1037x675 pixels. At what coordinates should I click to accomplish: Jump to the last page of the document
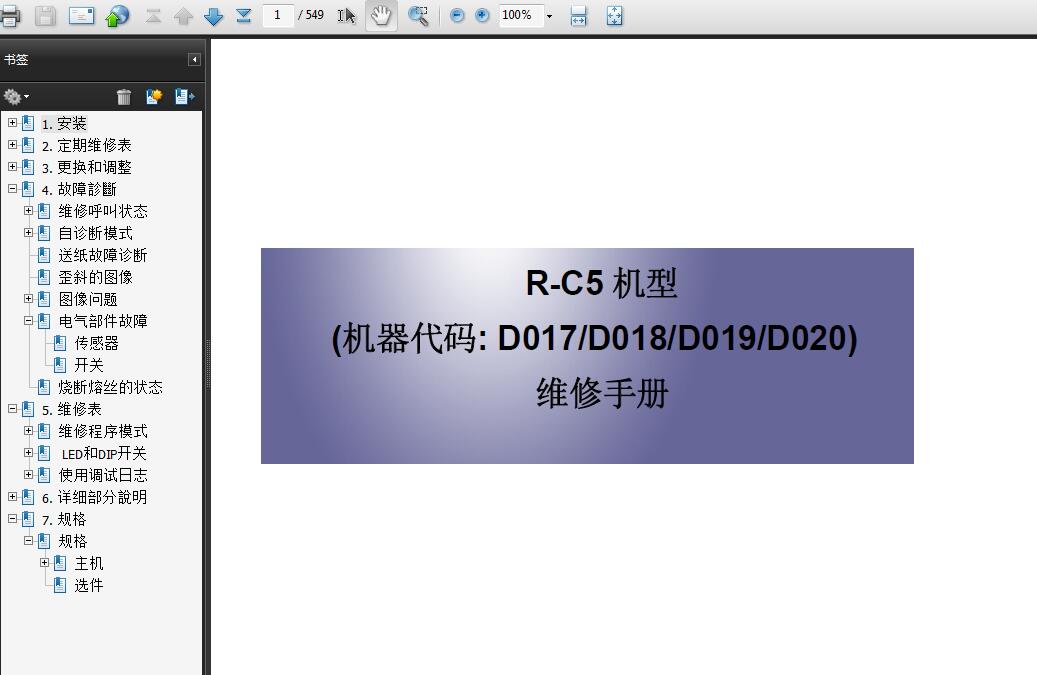coord(243,16)
